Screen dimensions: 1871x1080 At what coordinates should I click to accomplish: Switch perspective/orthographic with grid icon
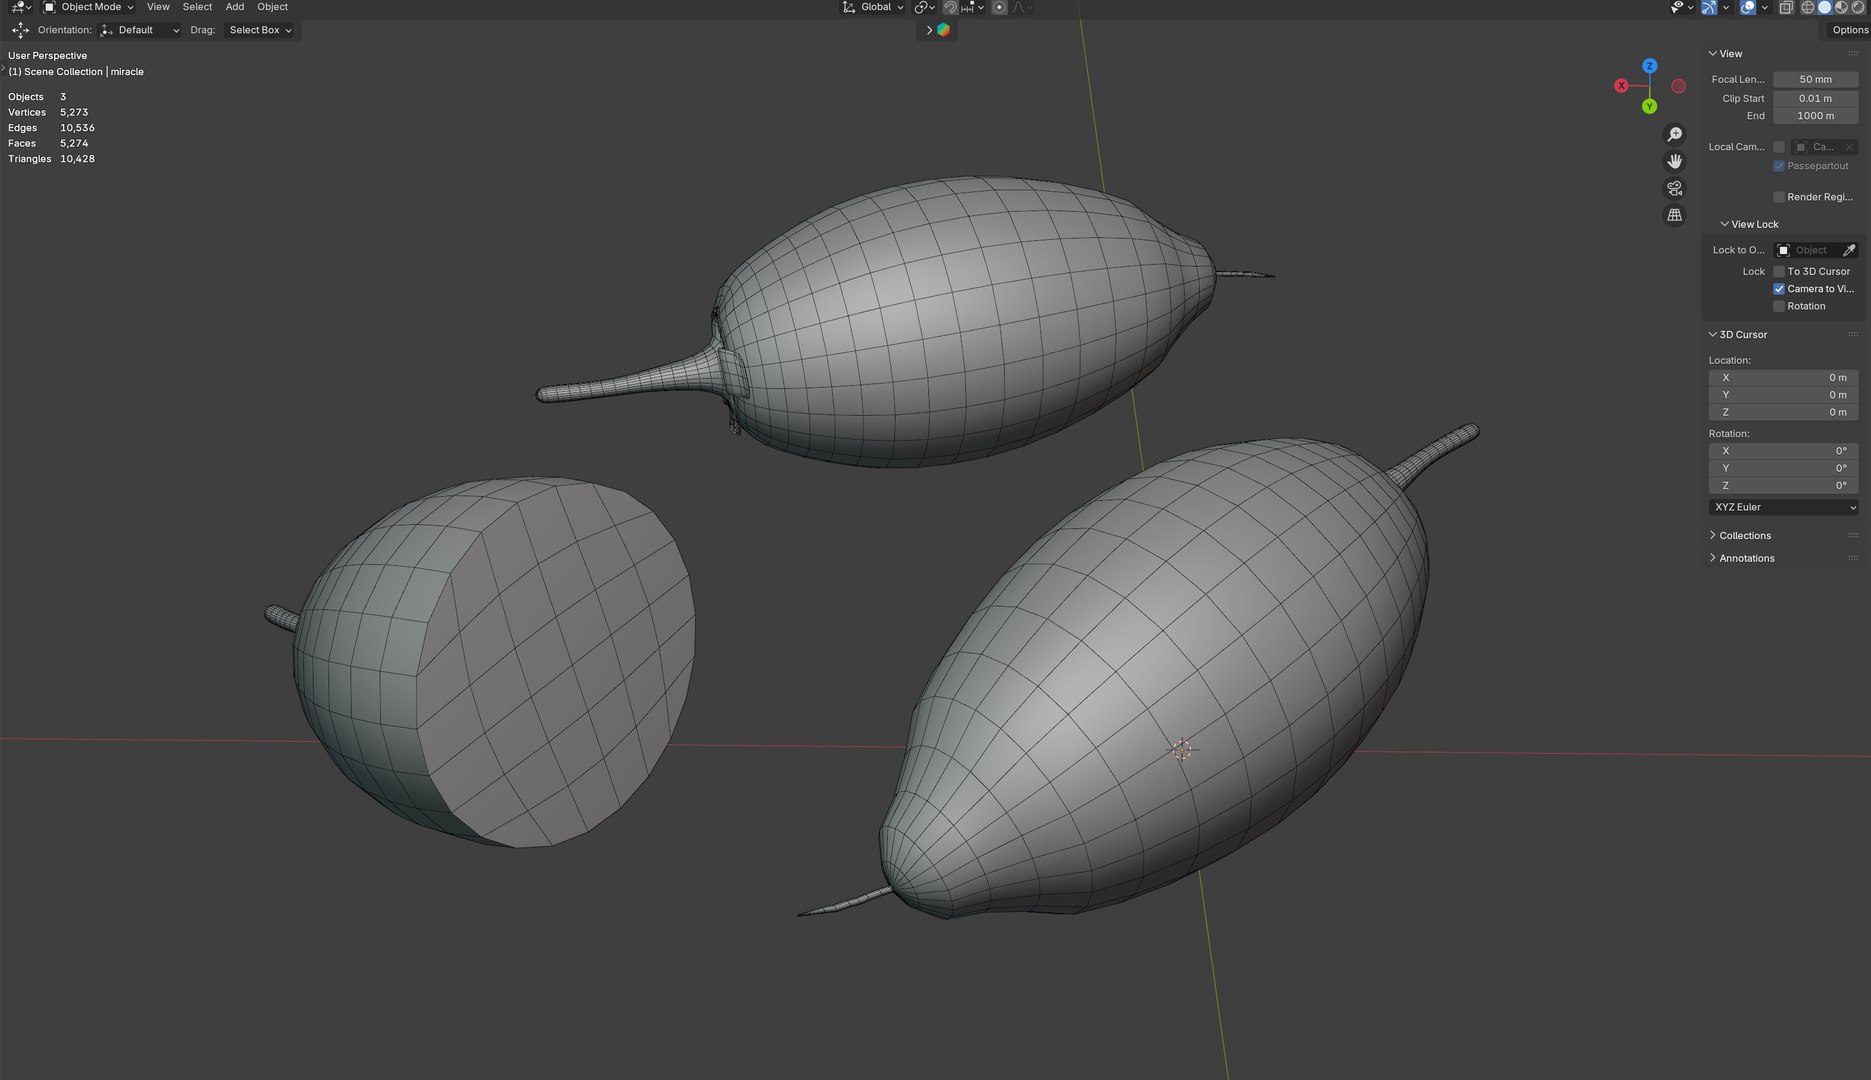(x=1674, y=215)
